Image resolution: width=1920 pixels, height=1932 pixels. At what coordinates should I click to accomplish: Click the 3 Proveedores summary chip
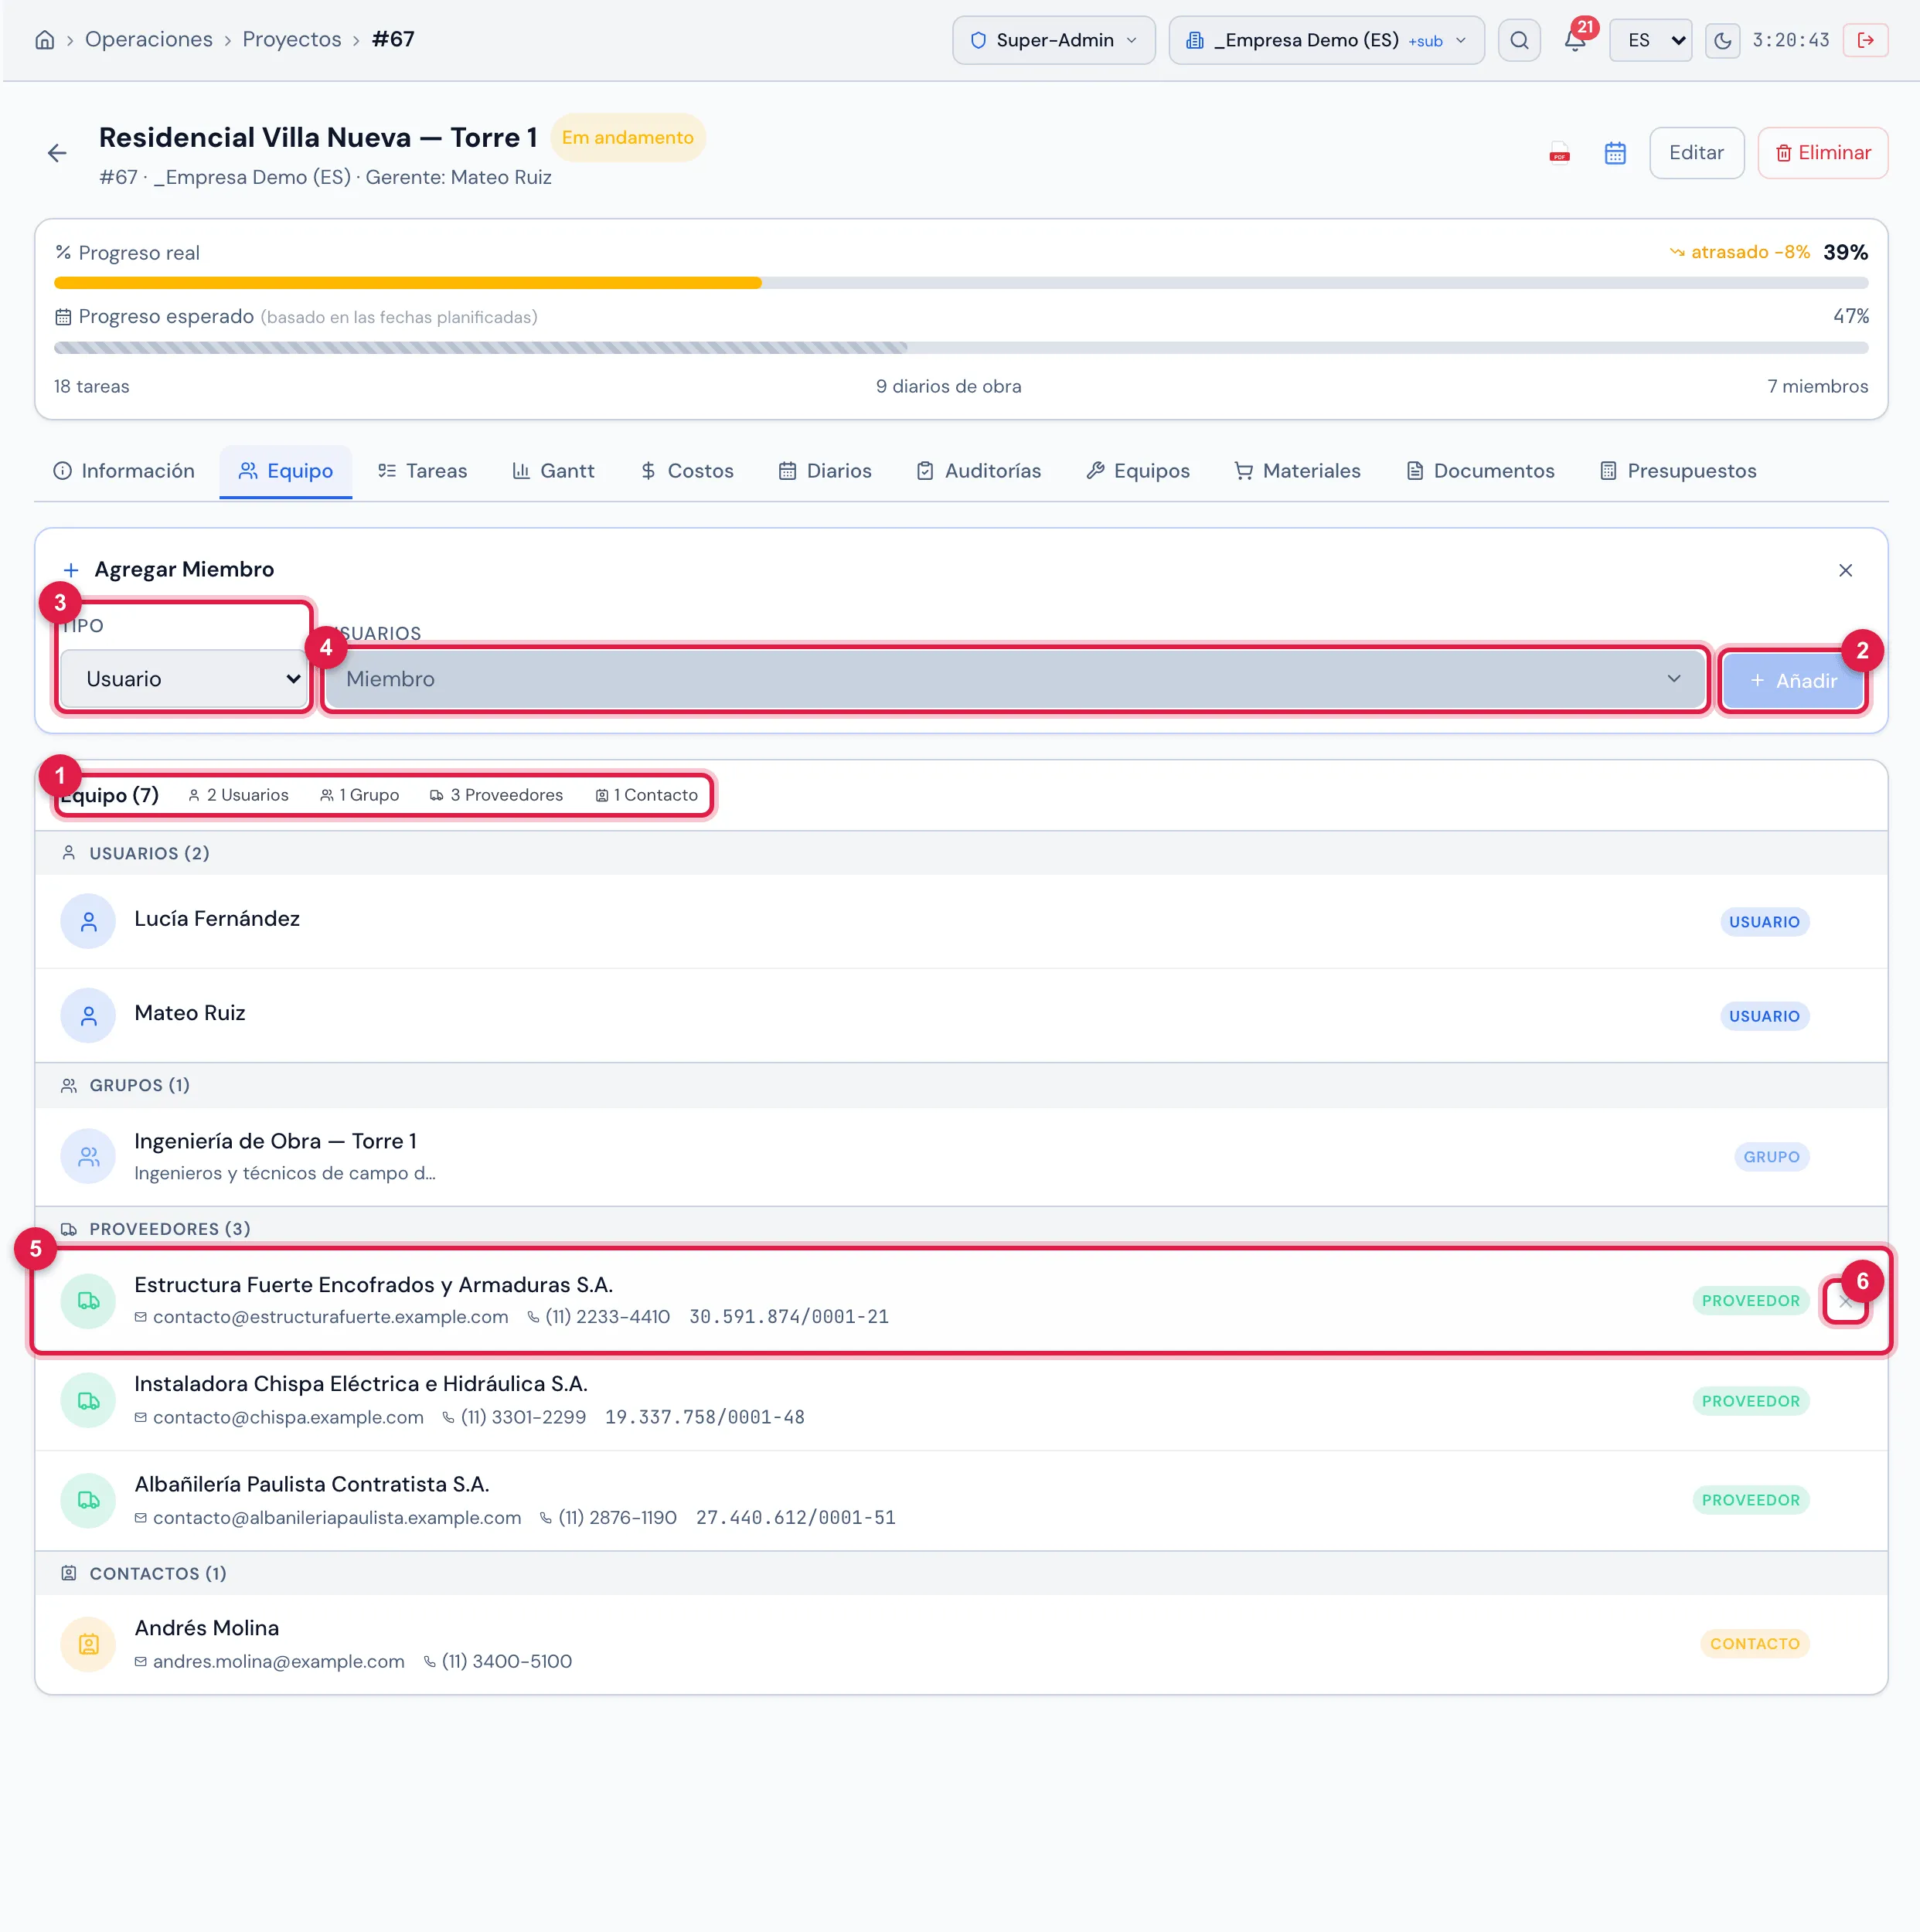(496, 795)
